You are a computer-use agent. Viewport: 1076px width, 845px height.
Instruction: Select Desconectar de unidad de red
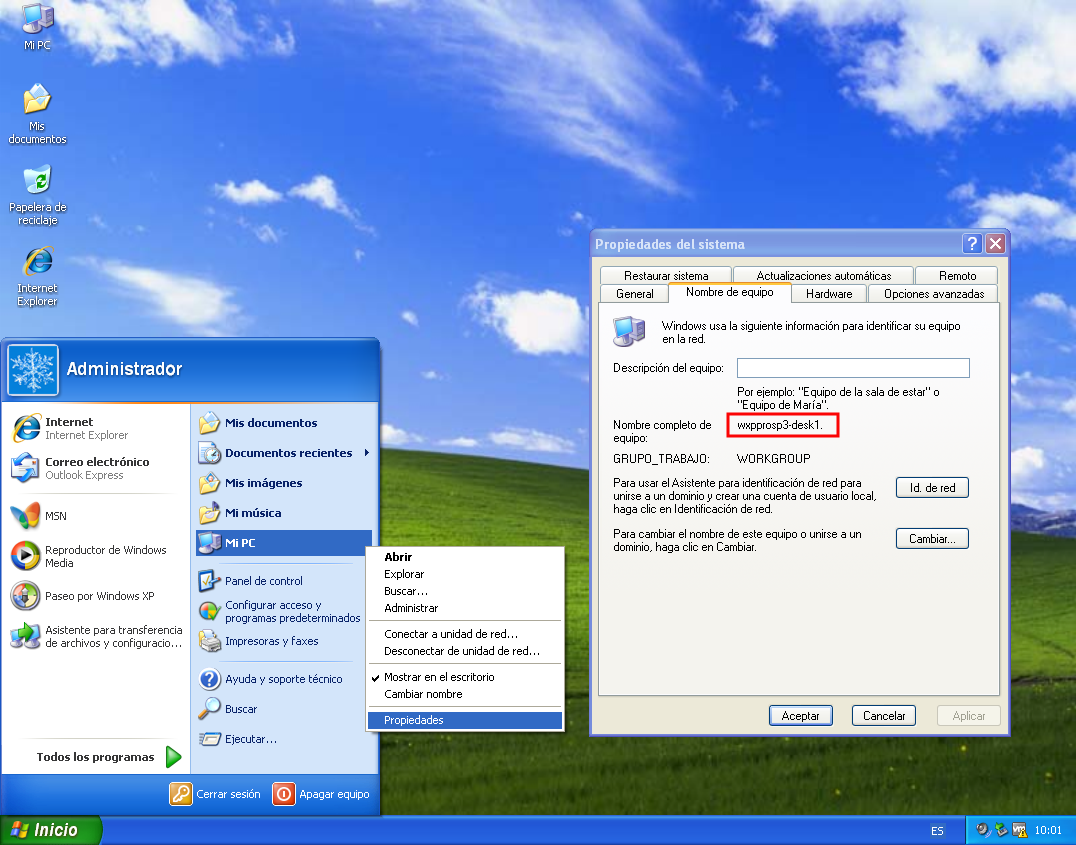[x=465, y=651]
